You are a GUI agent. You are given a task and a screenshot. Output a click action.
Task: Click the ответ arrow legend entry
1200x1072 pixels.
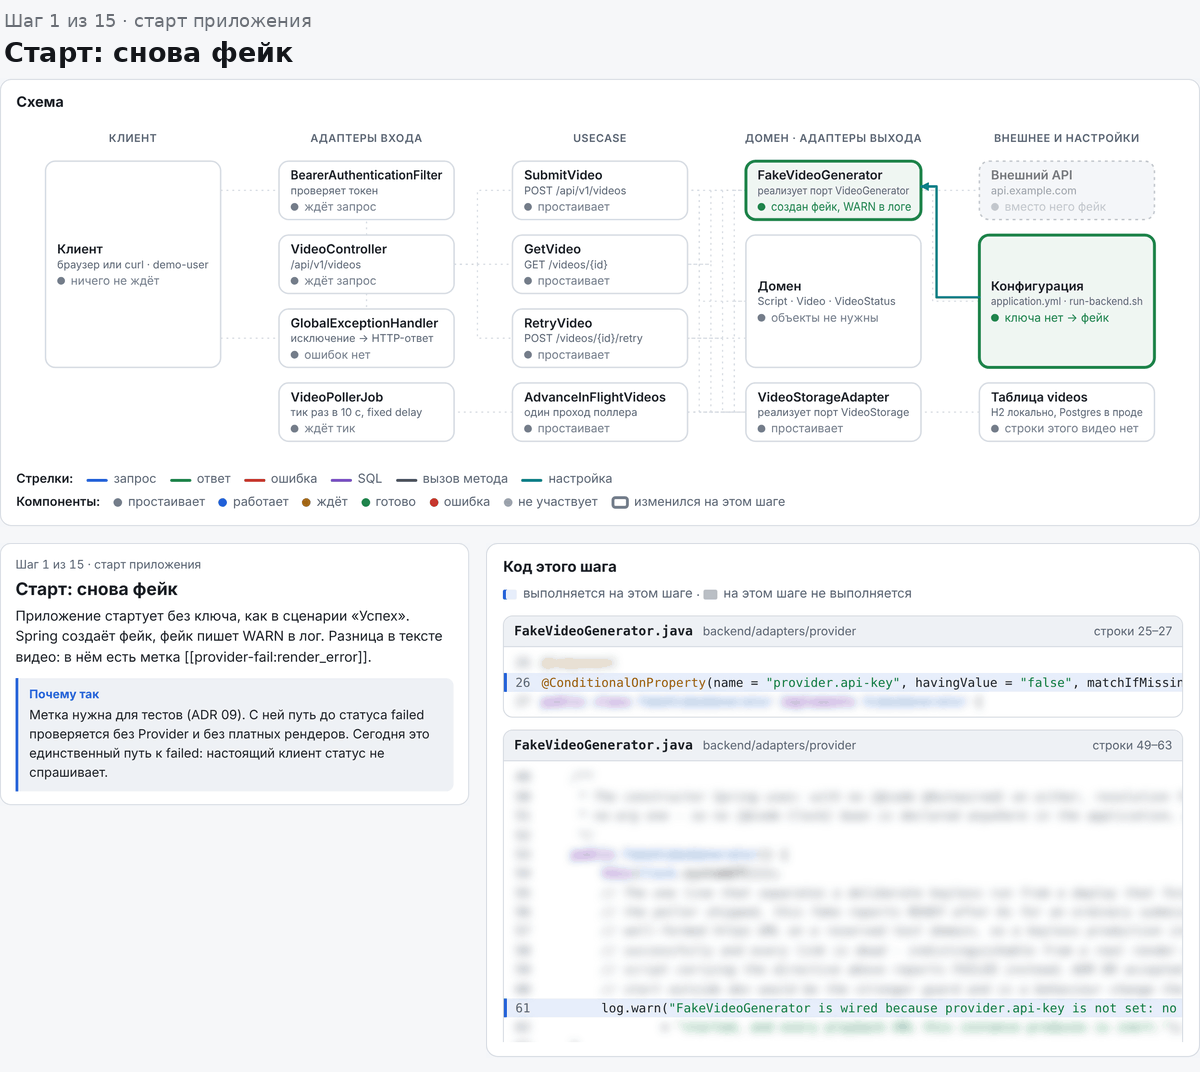pos(200,479)
